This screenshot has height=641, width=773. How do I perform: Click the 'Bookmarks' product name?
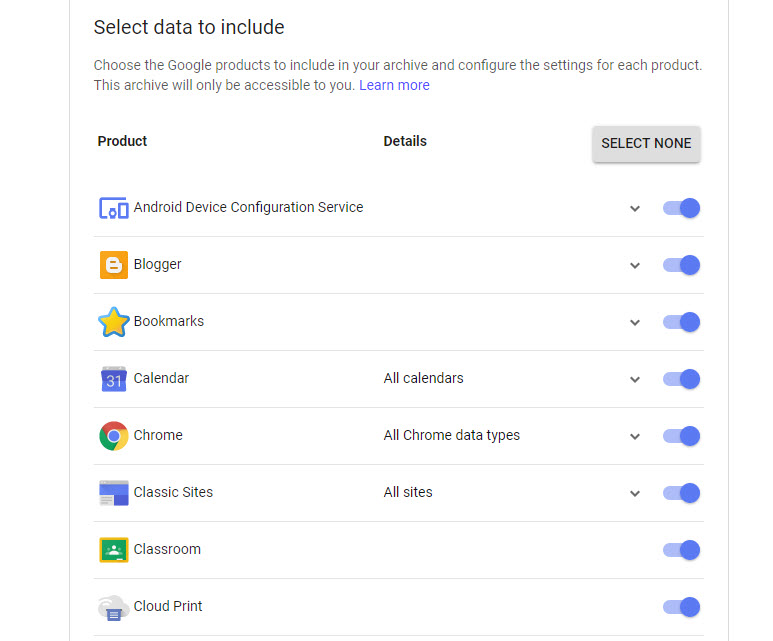click(169, 321)
